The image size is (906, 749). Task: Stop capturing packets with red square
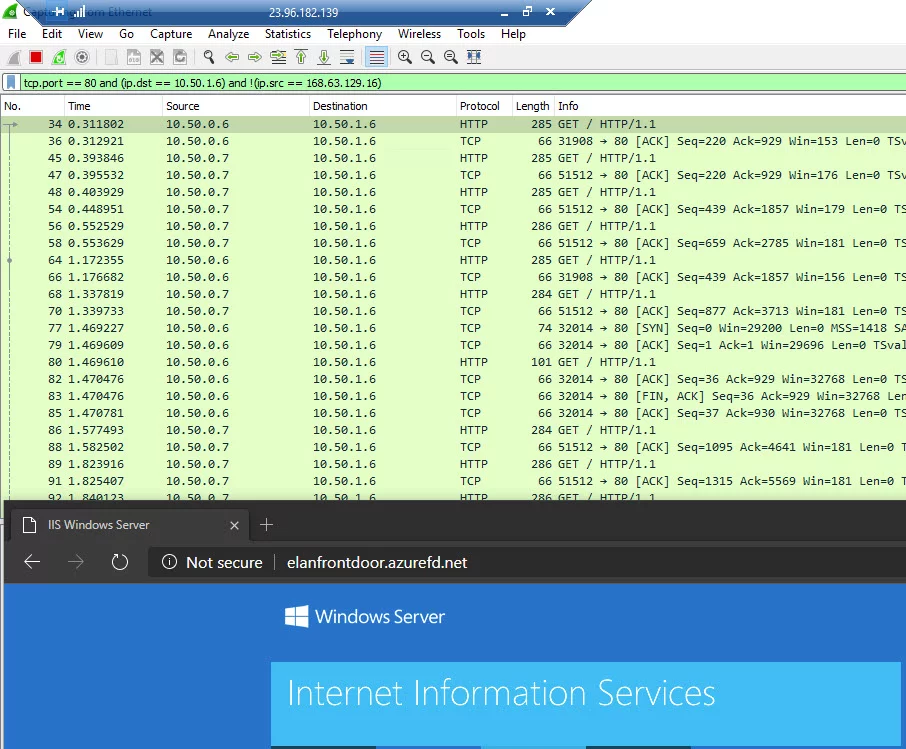[x=36, y=57]
